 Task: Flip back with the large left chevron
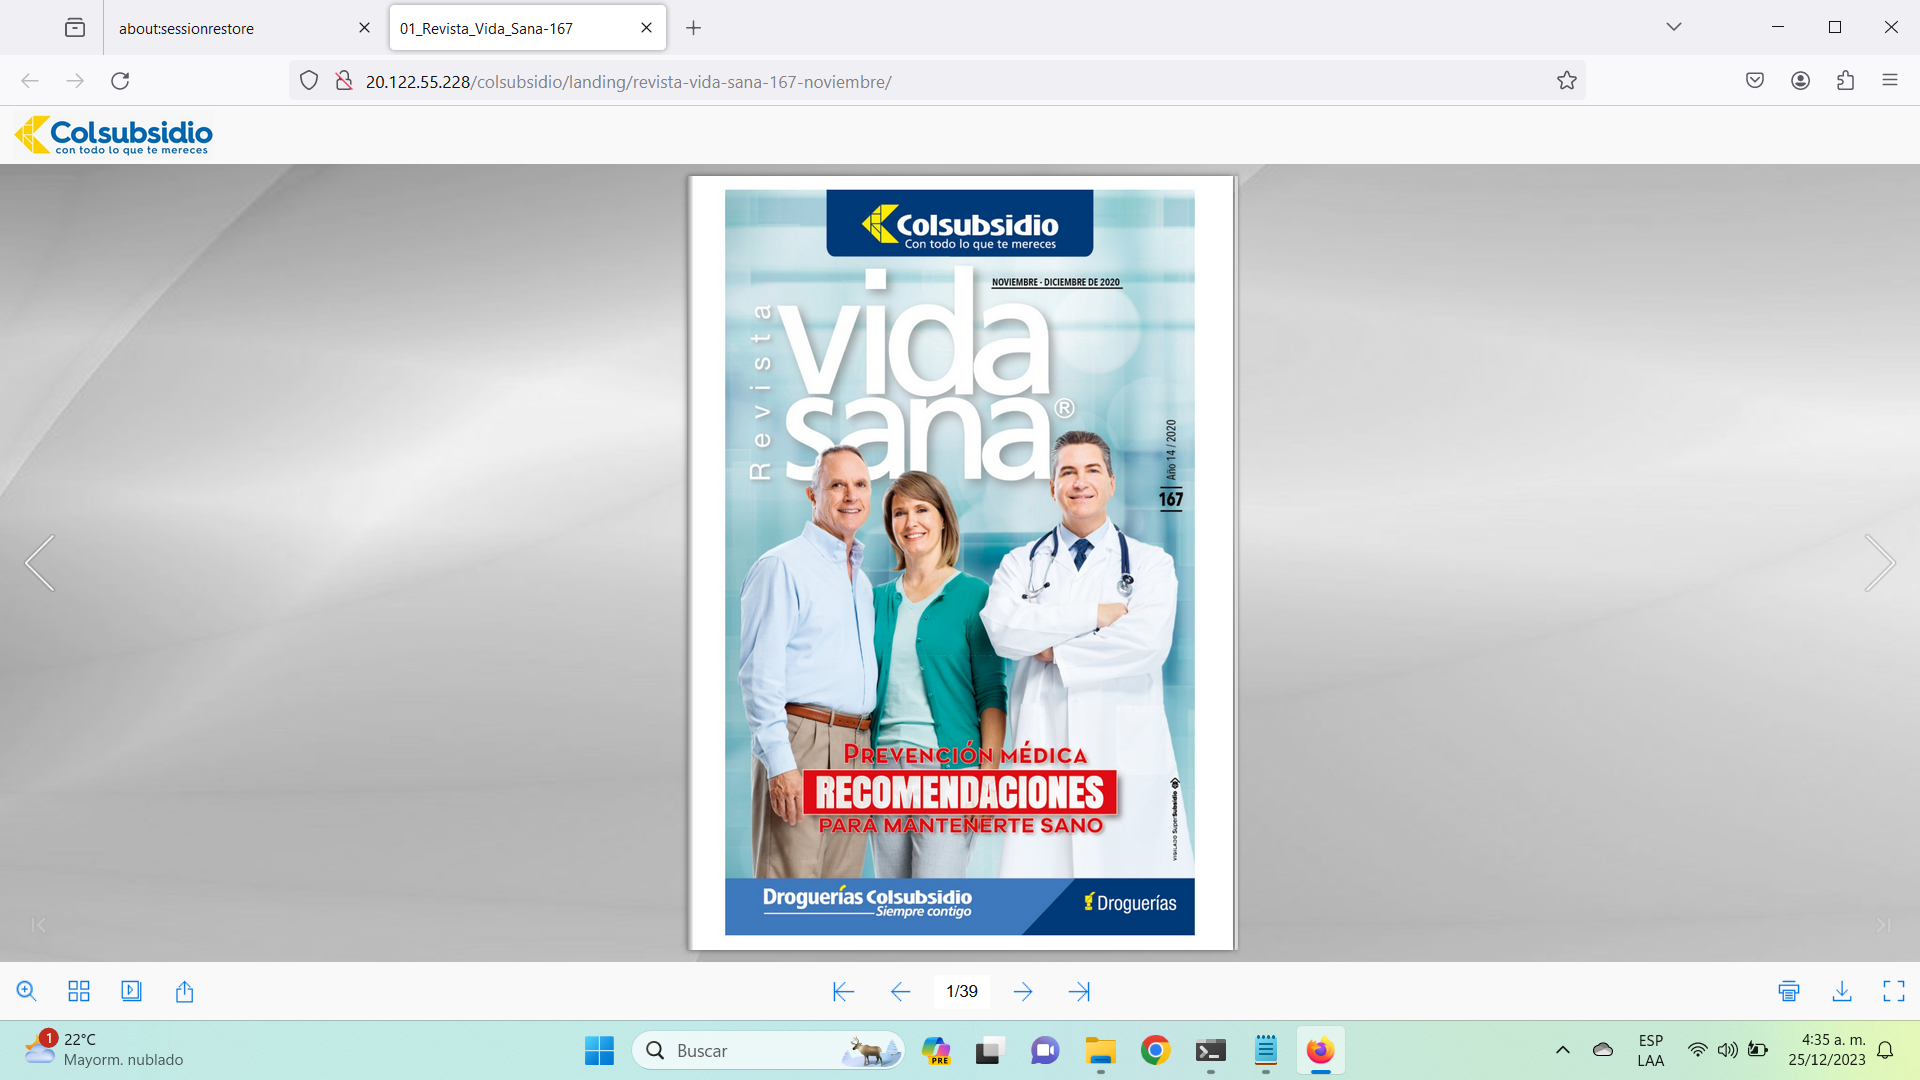pyautogui.click(x=40, y=563)
